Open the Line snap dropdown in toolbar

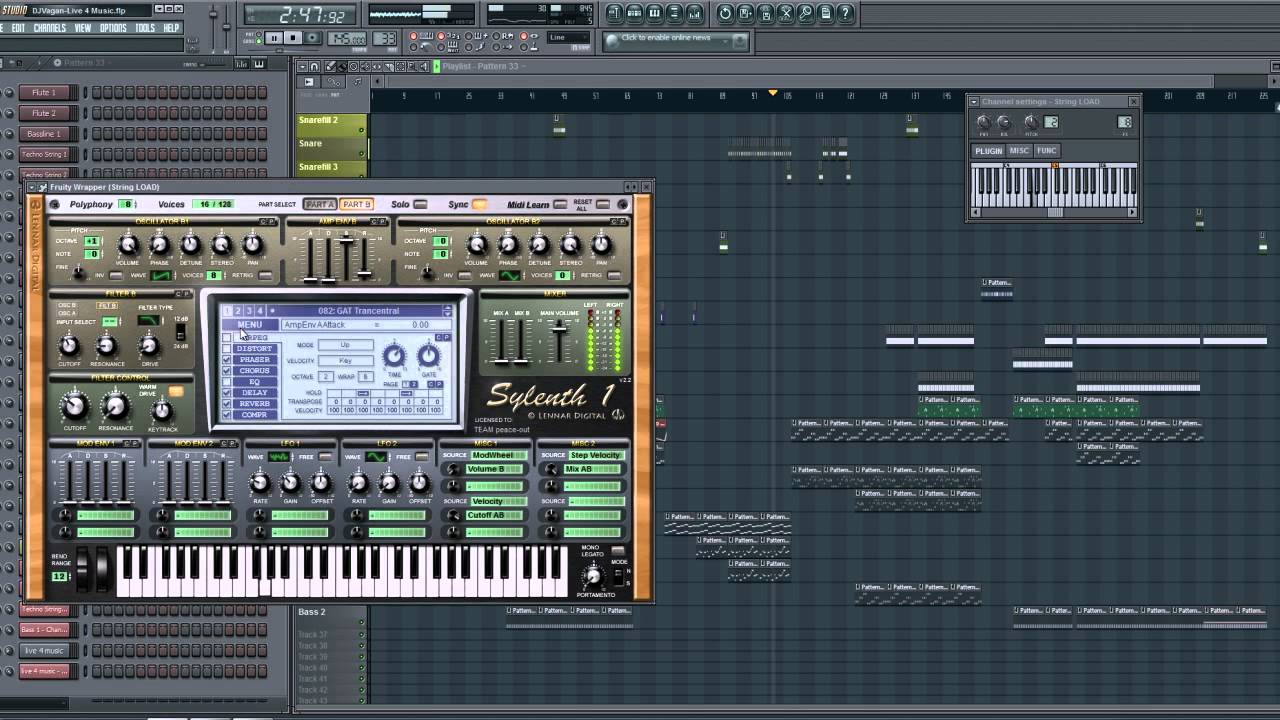tap(570, 38)
